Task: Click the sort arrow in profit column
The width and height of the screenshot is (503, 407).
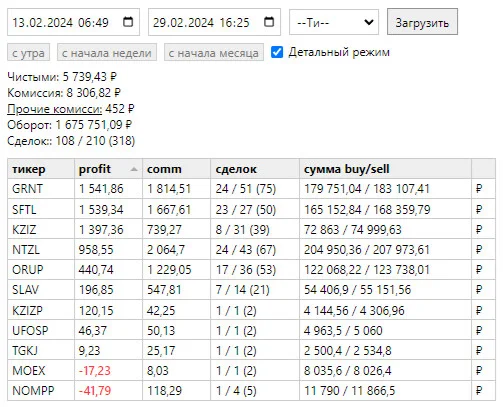Action: [134, 169]
